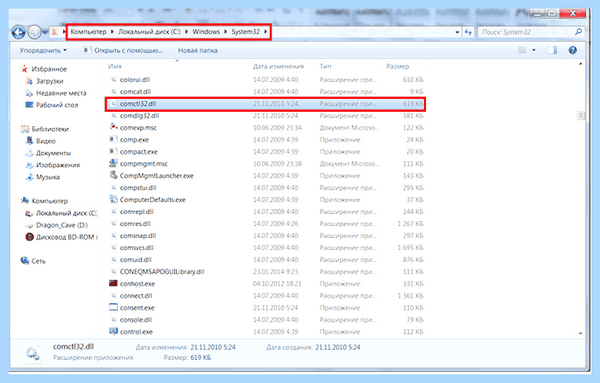Click the comctl32.dll file icon
The image size is (600, 383).
(x=113, y=104)
